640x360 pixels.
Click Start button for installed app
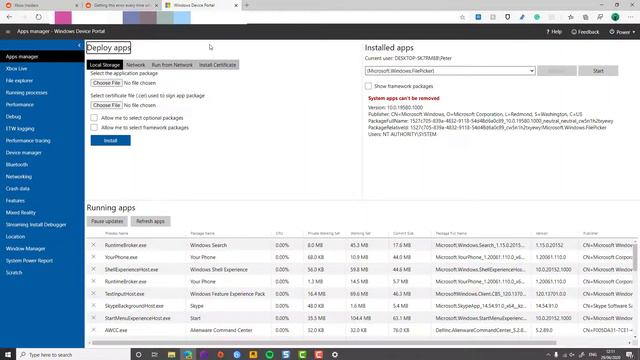coord(598,71)
